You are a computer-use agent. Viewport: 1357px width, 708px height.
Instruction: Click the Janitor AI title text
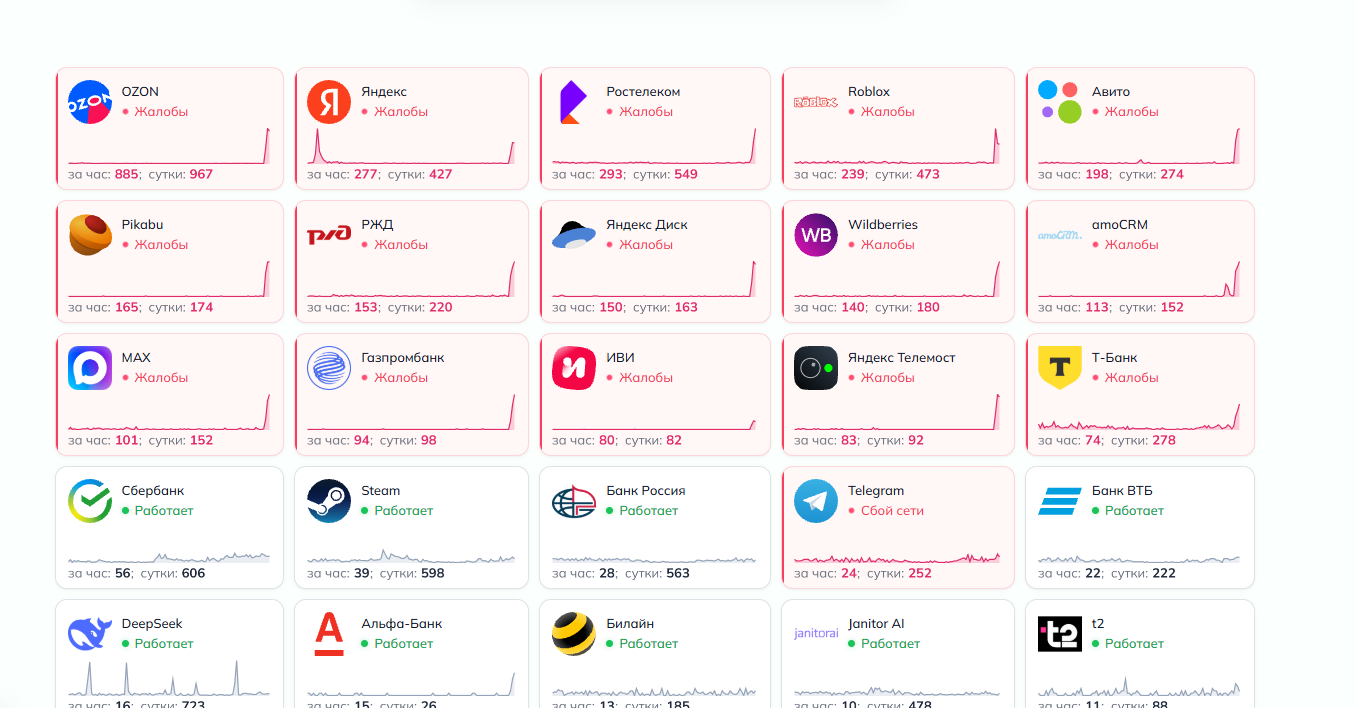(876, 623)
